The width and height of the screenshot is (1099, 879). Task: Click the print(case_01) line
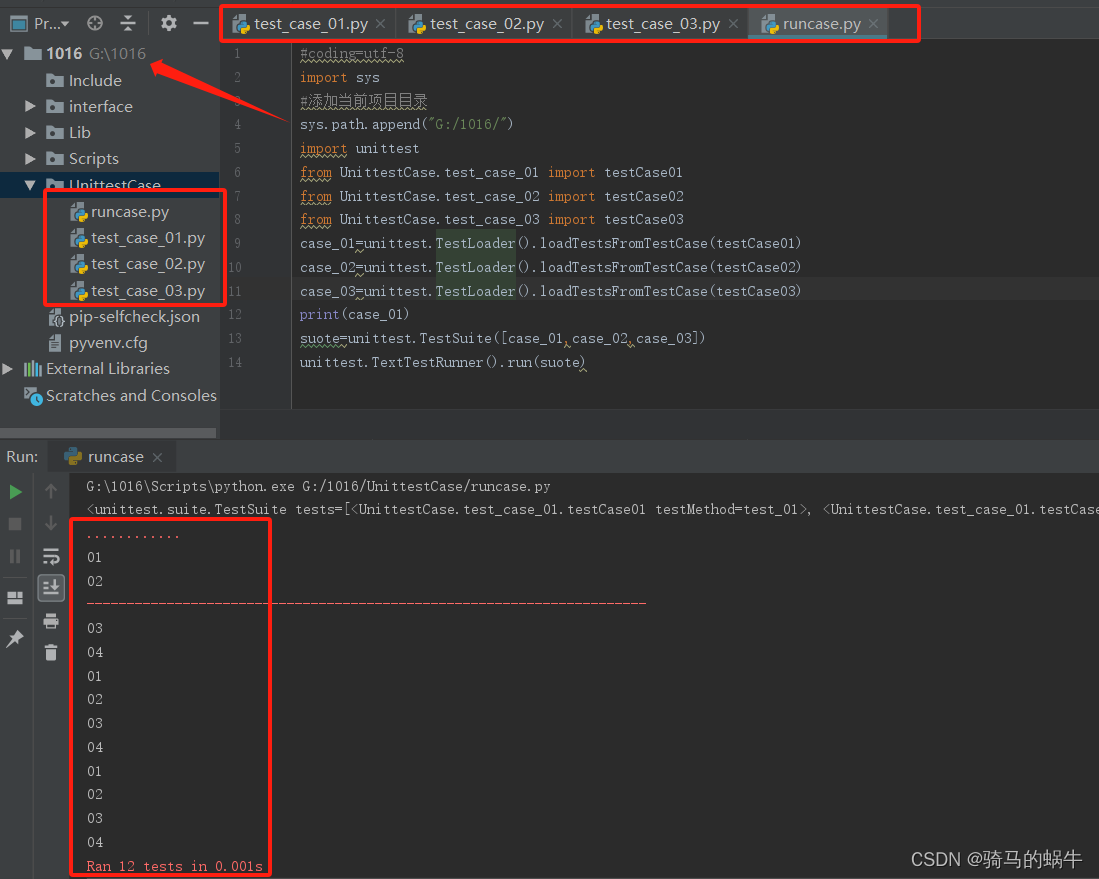tap(354, 315)
